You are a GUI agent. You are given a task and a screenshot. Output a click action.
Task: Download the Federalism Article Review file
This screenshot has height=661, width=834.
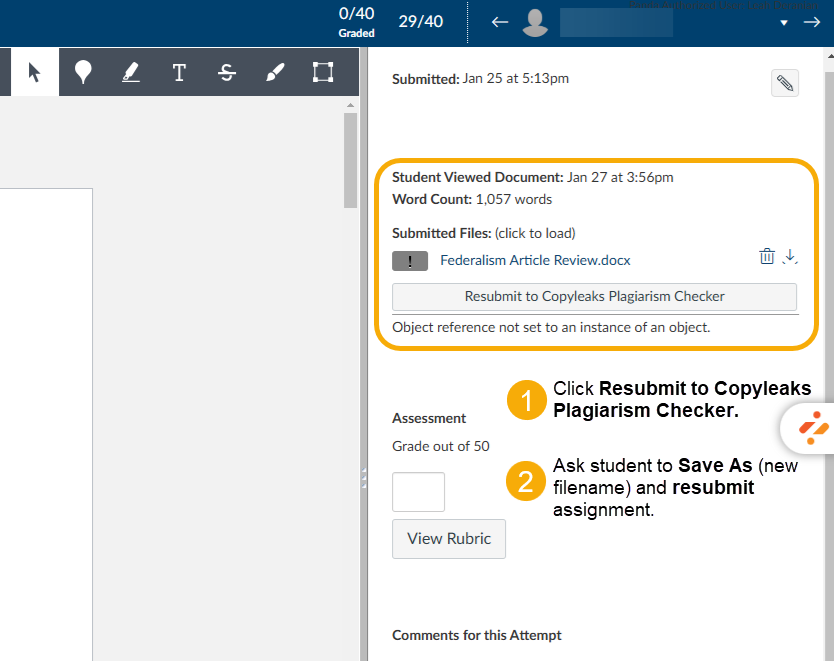click(790, 256)
